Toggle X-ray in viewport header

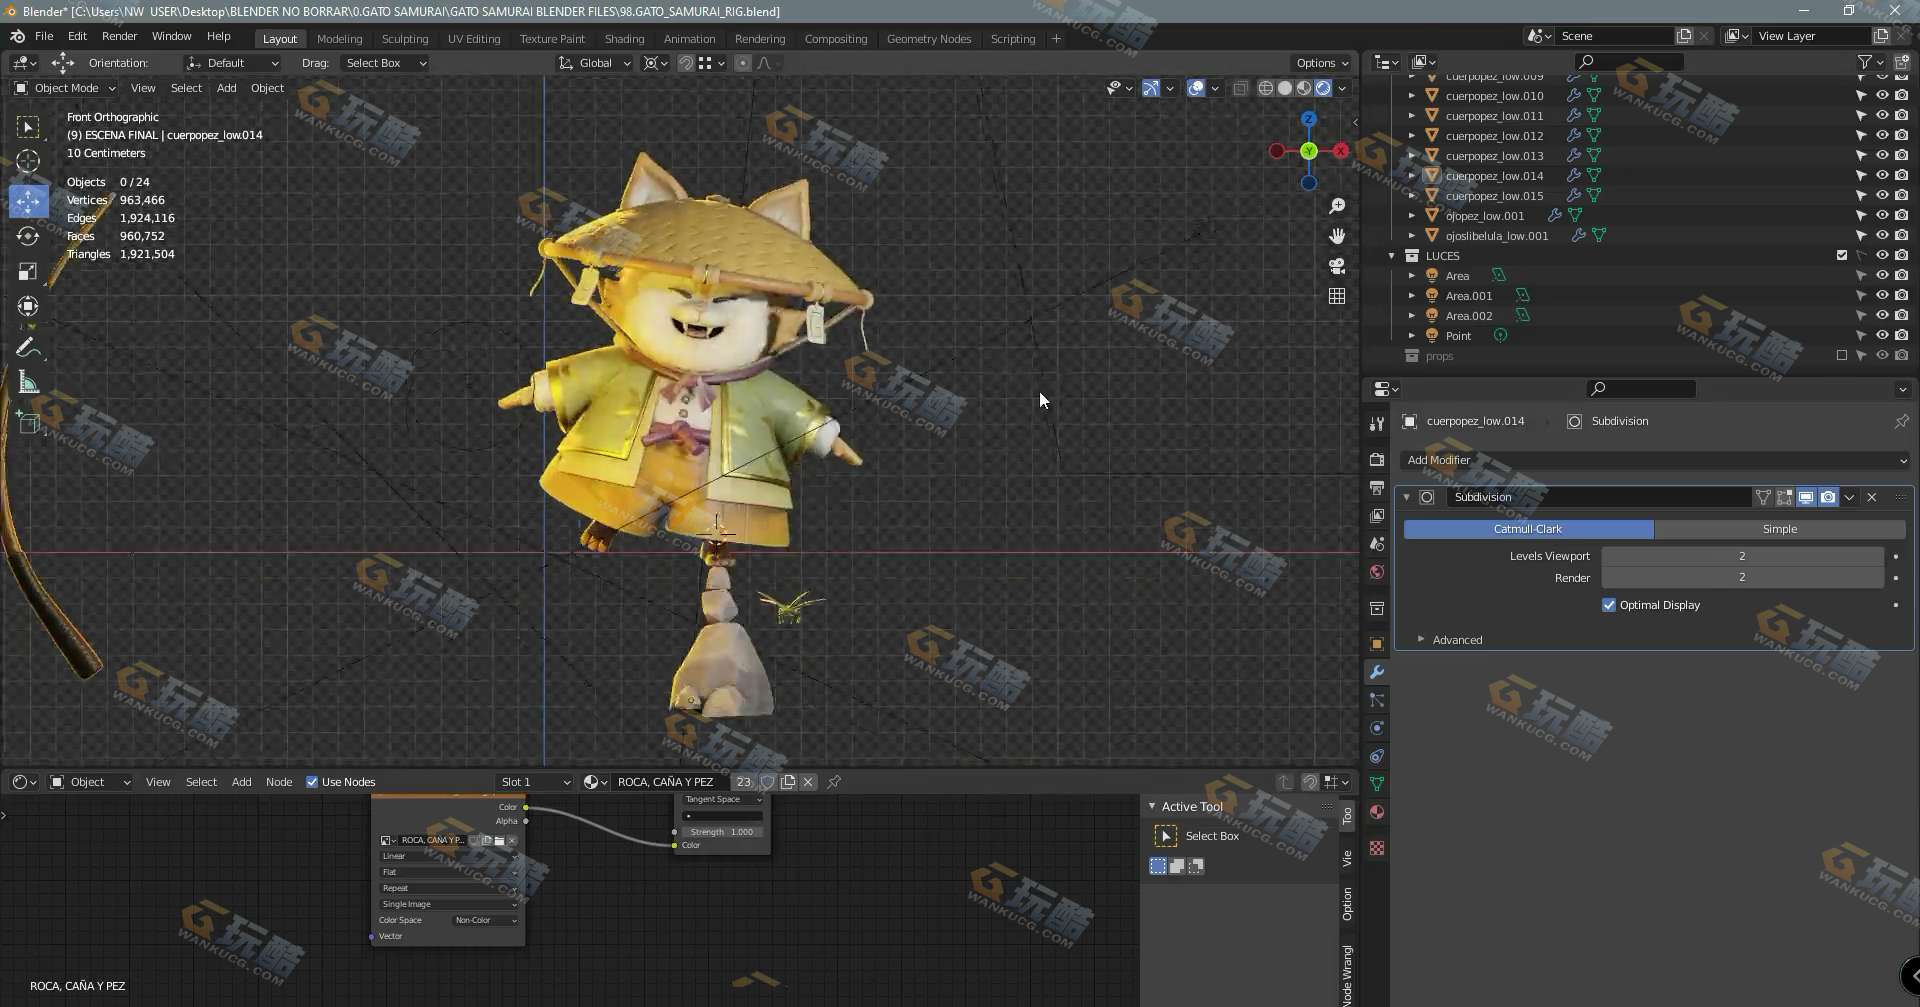(x=1240, y=88)
